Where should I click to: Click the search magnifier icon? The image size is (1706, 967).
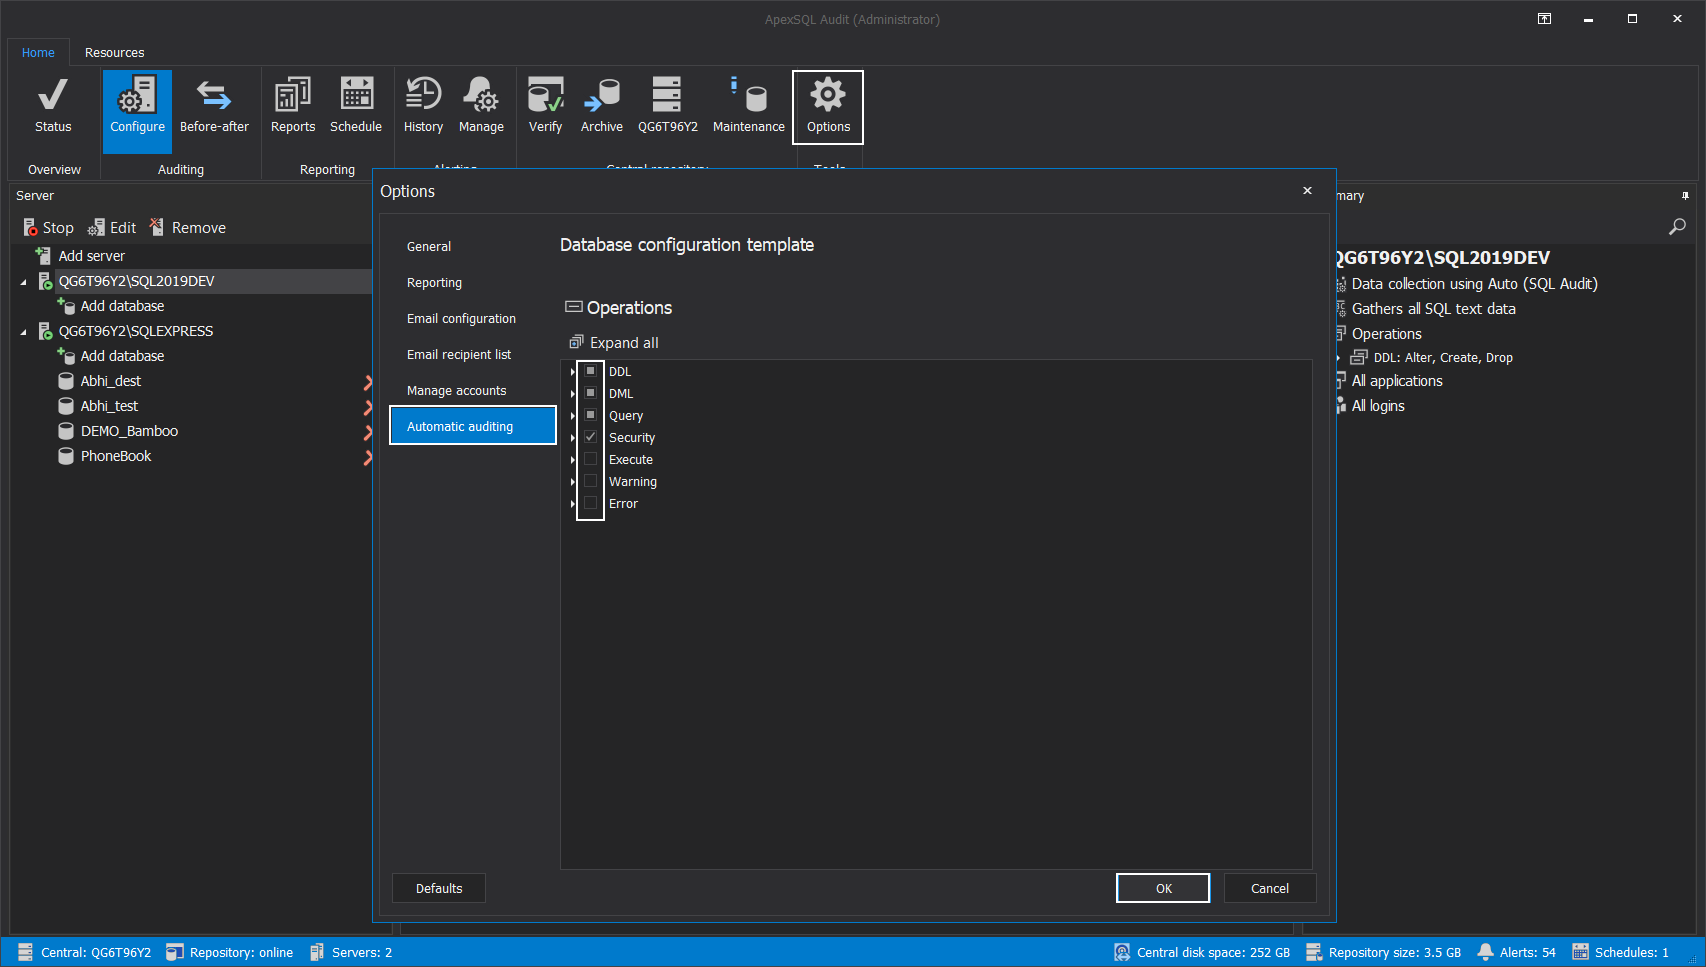pyautogui.click(x=1677, y=227)
